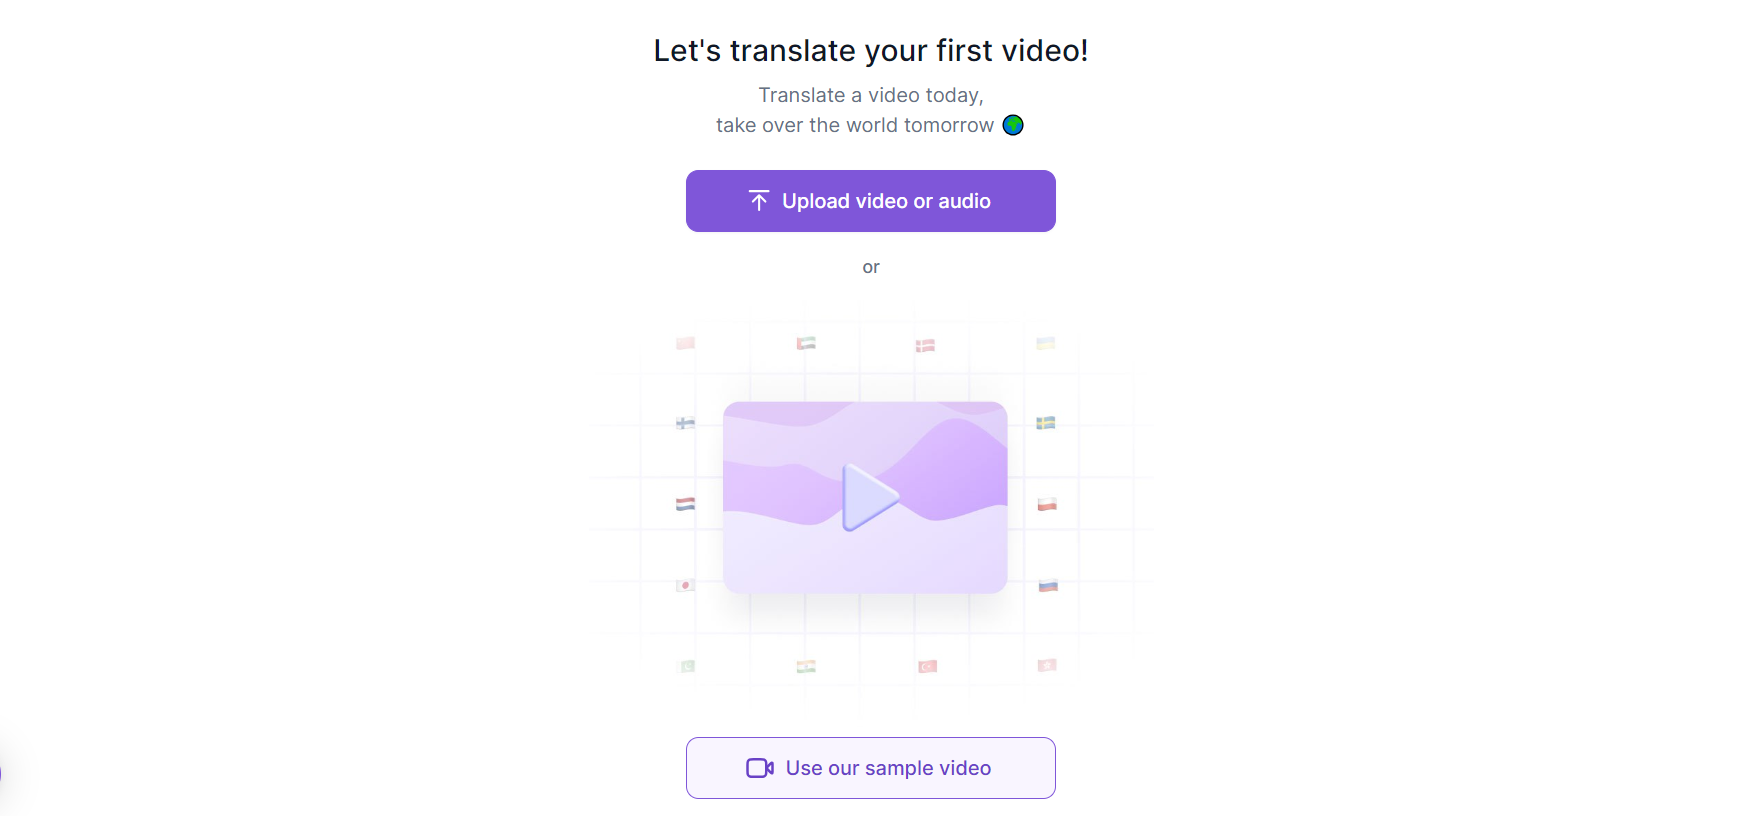Click the Pakistan flag icon
The image size is (1737, 816).
point(685,666)
